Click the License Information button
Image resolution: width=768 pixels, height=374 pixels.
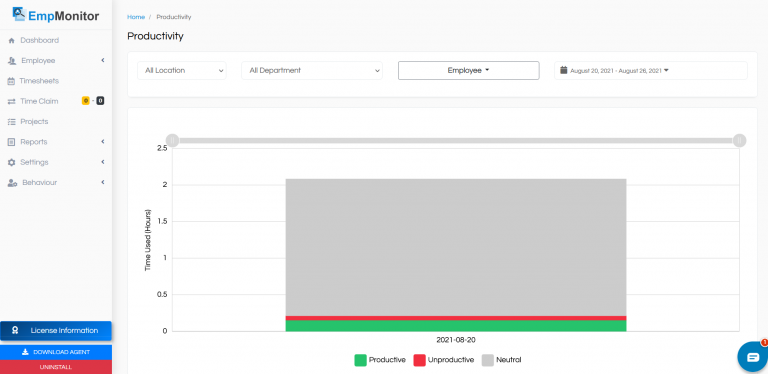[56, 330]
